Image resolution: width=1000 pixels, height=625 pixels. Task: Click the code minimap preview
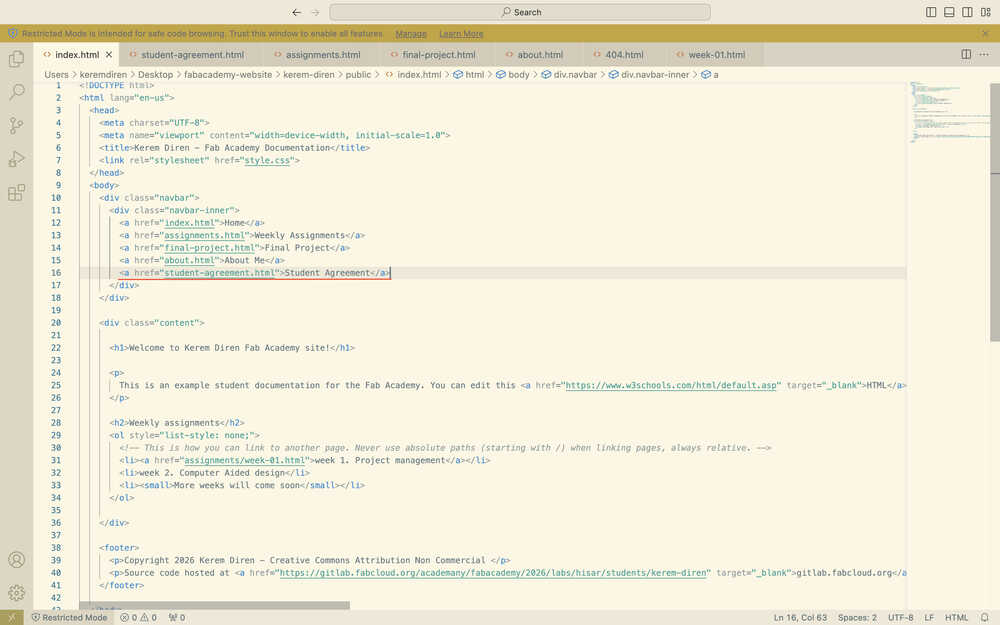coord(948,112)
